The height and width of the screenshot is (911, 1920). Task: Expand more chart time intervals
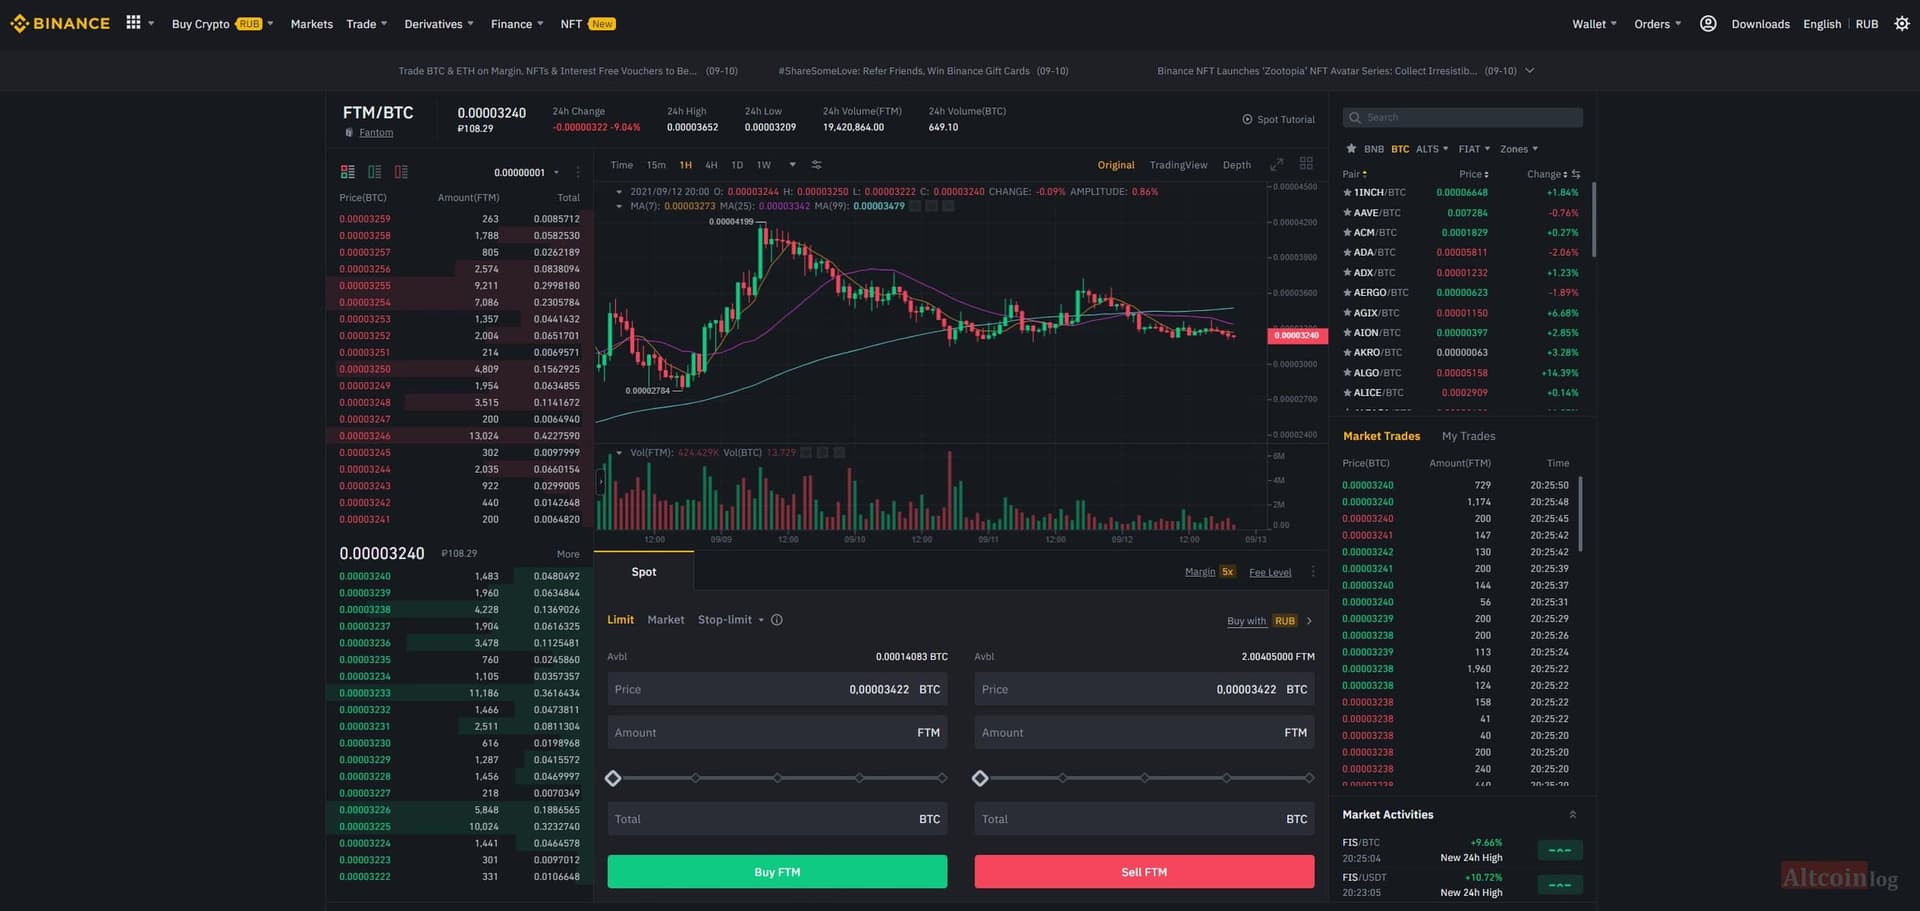792,165
